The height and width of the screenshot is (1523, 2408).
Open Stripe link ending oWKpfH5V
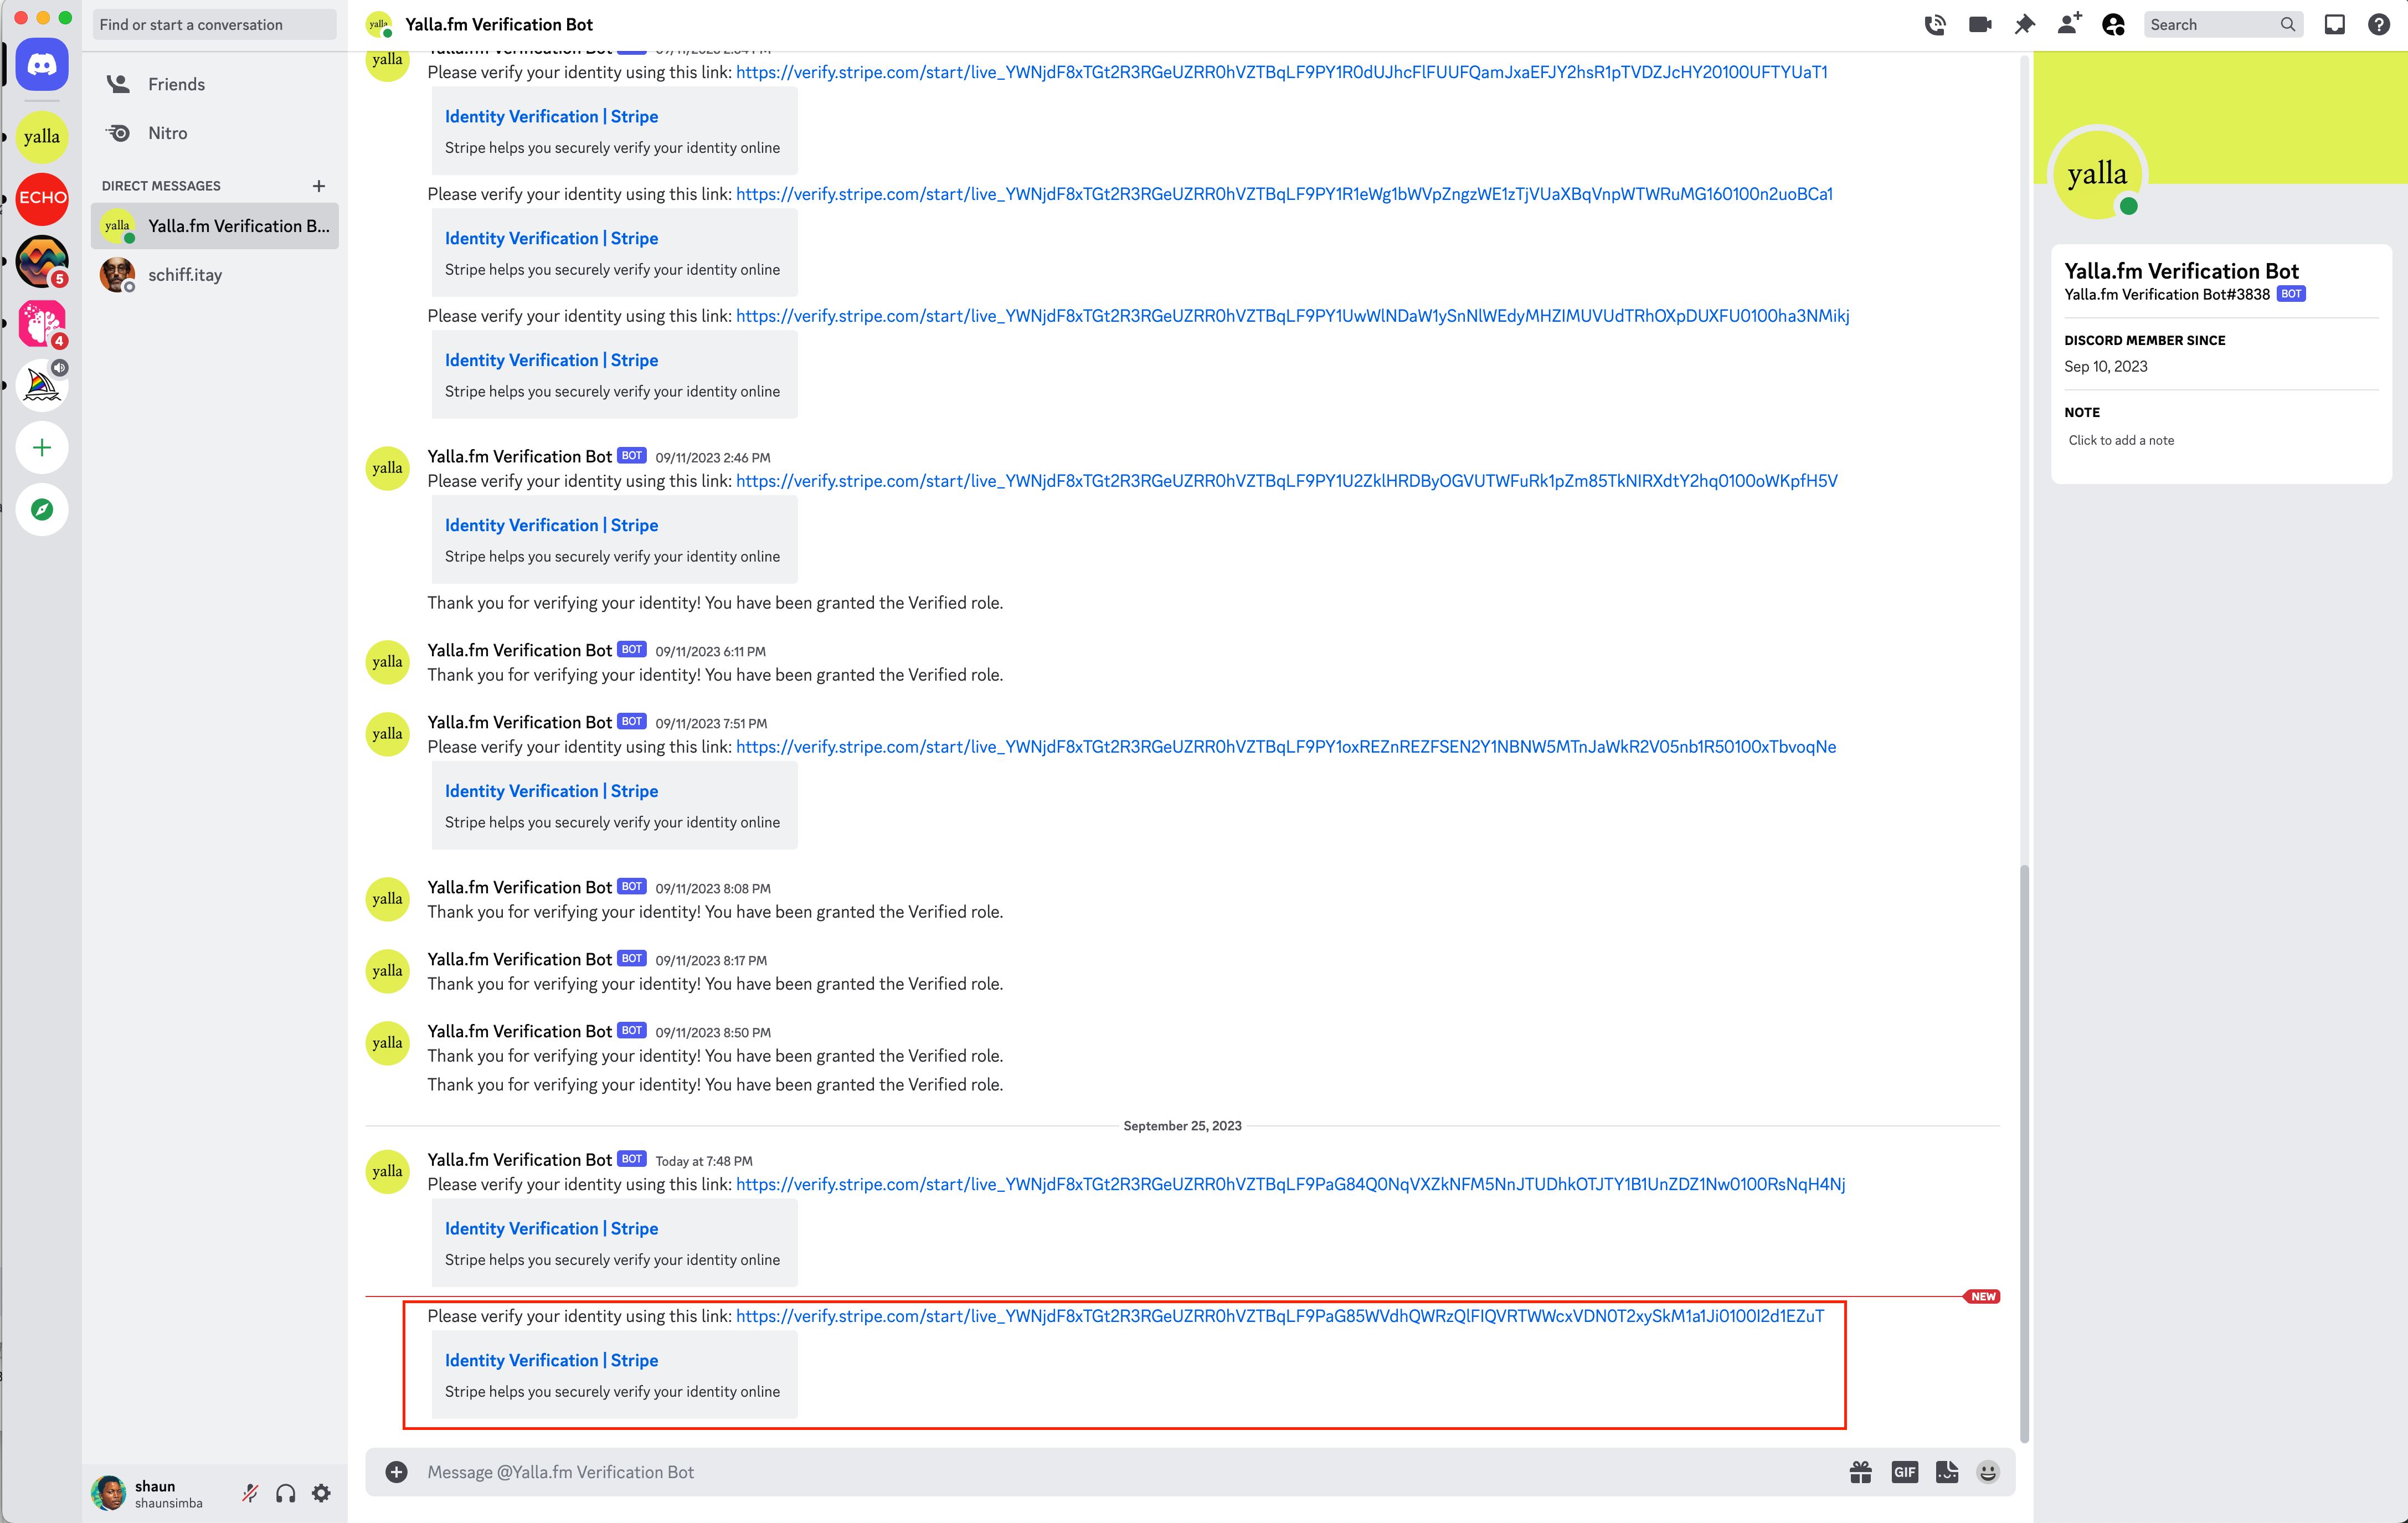pos(1286,481)
